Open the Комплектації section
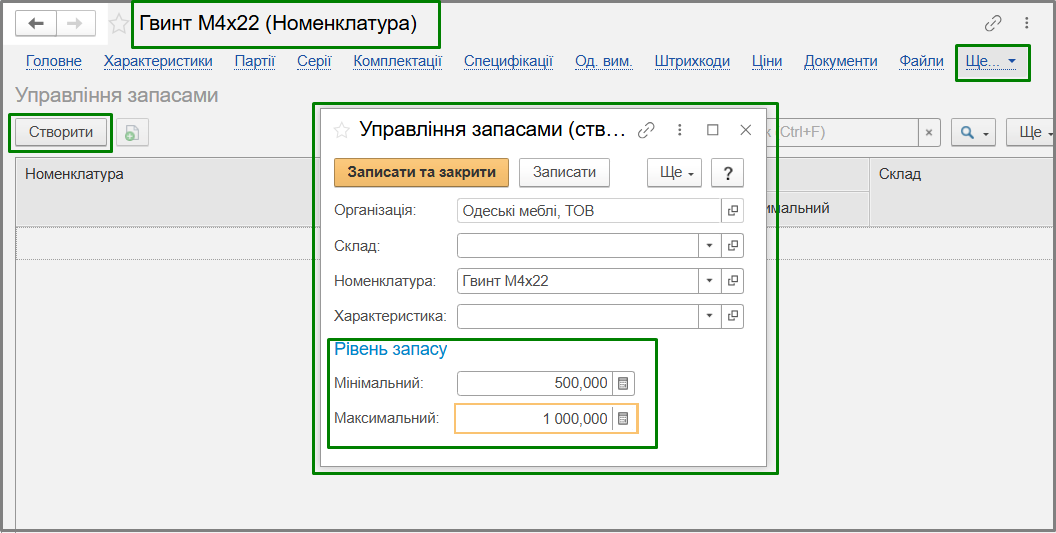 (x=398, y=62)
